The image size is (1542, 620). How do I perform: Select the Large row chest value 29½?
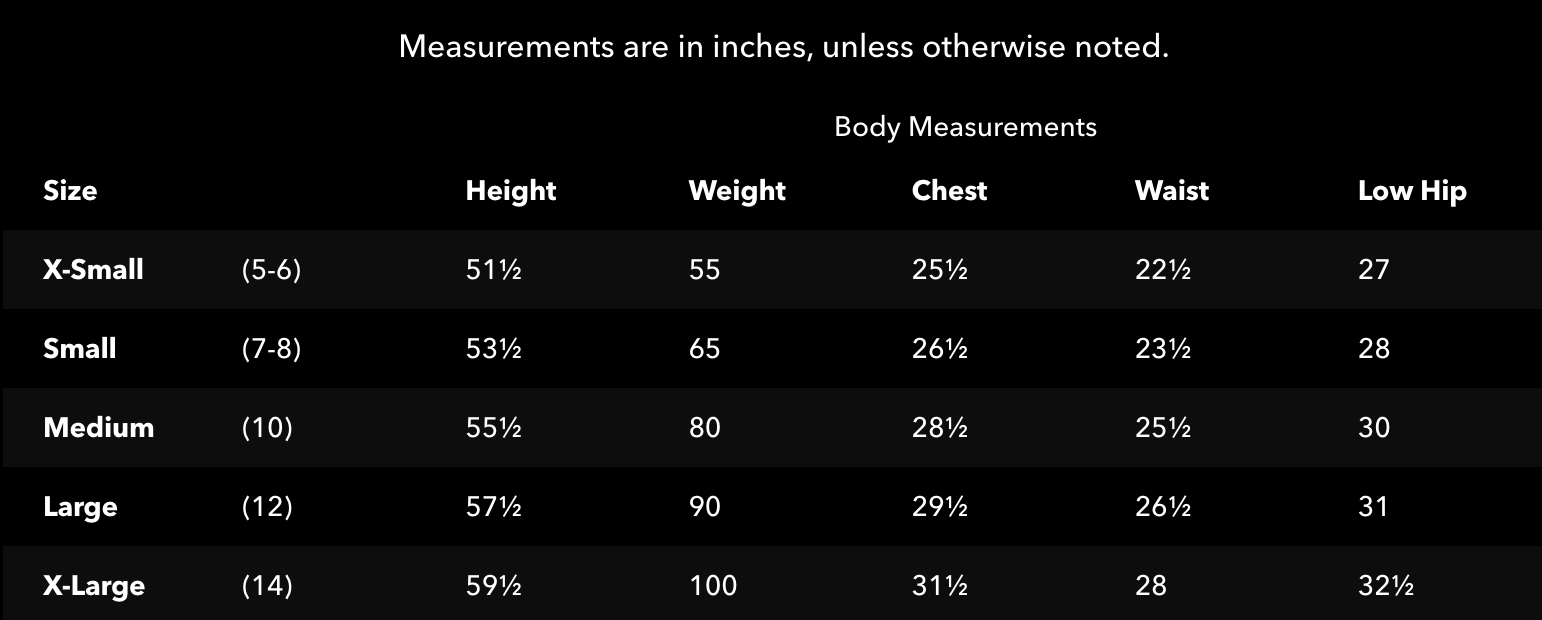(939, 507)
